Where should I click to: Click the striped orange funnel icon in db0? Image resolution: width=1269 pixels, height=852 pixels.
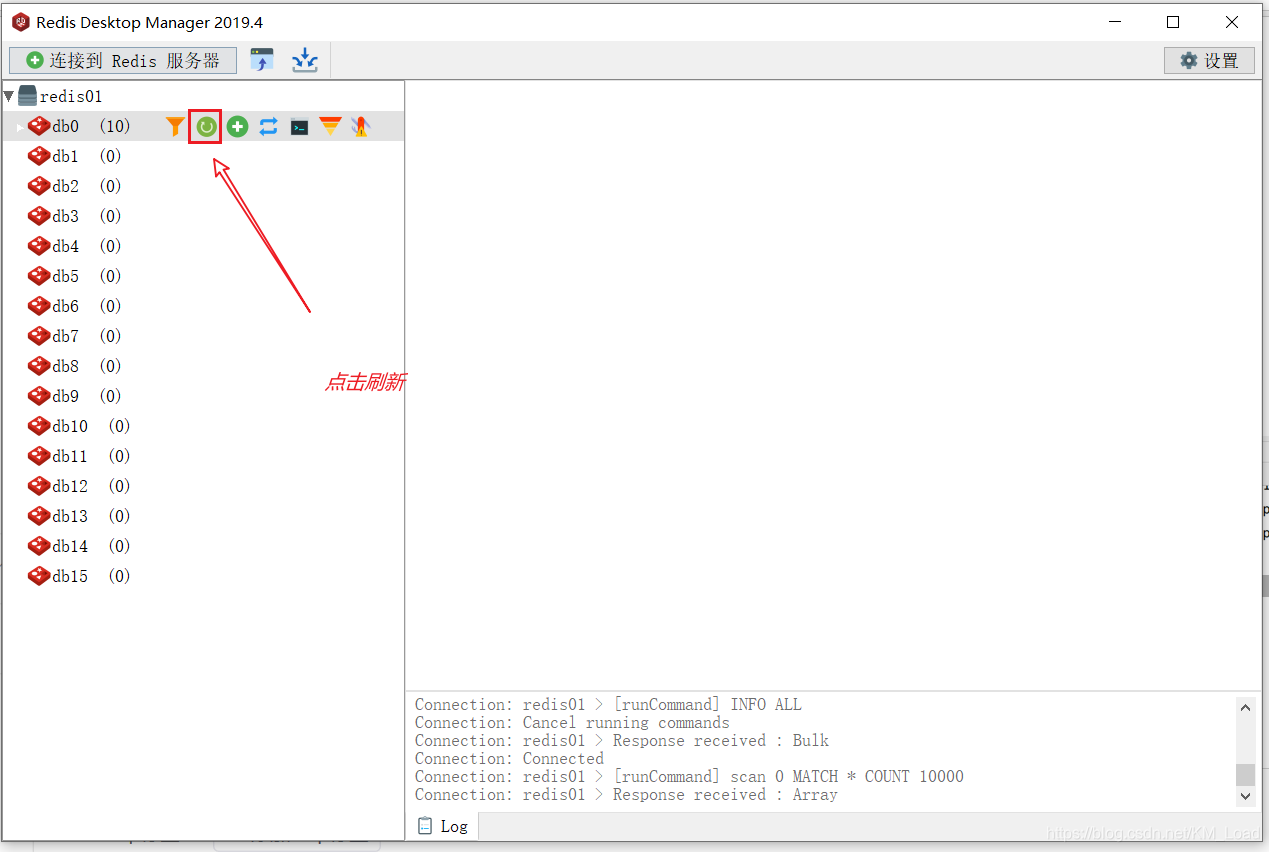click(x=330, y=126)
